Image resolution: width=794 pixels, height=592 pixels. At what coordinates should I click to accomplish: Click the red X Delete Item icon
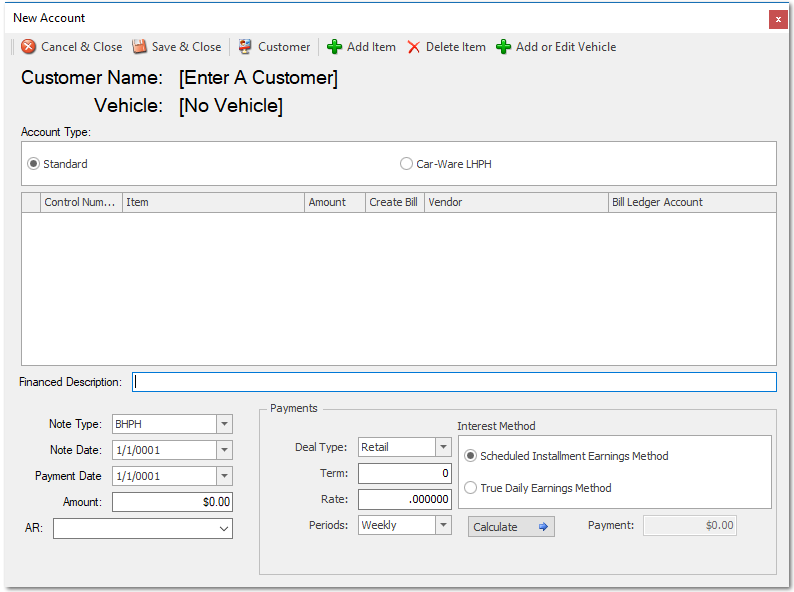(x=414, y=47)
